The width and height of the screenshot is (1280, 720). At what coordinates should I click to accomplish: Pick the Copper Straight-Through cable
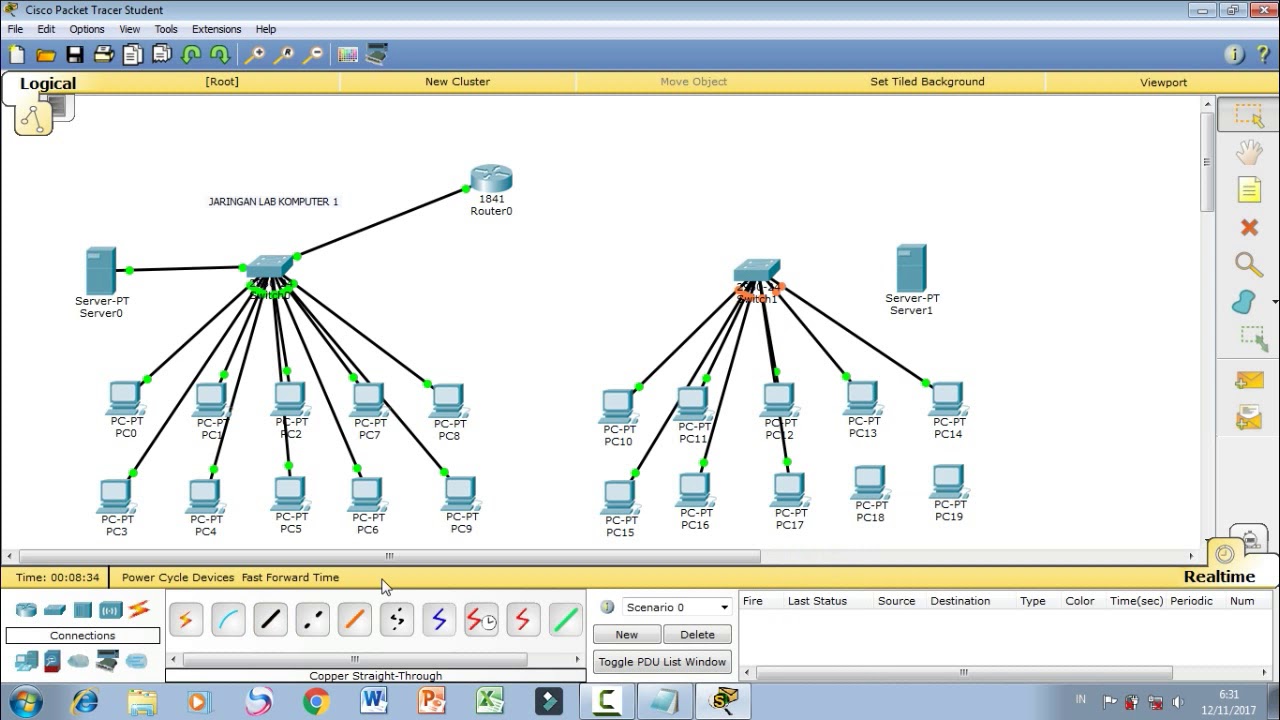point(270,621)
